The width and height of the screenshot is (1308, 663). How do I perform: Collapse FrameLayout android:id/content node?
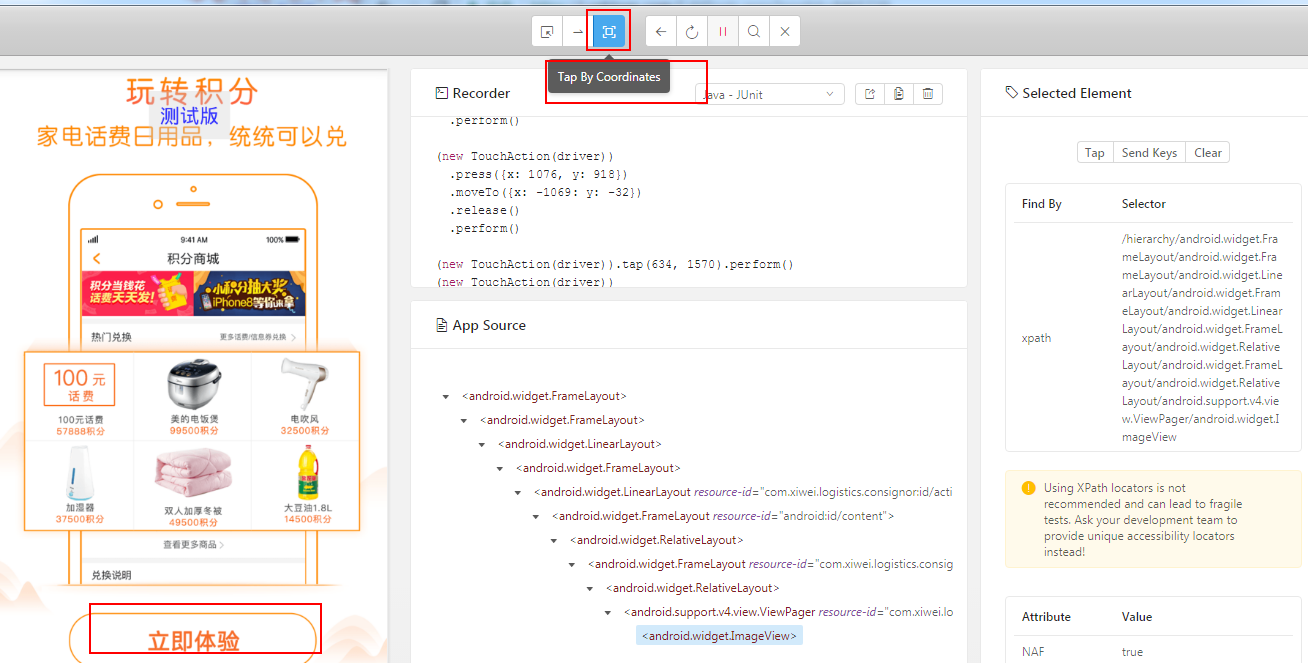536,517
